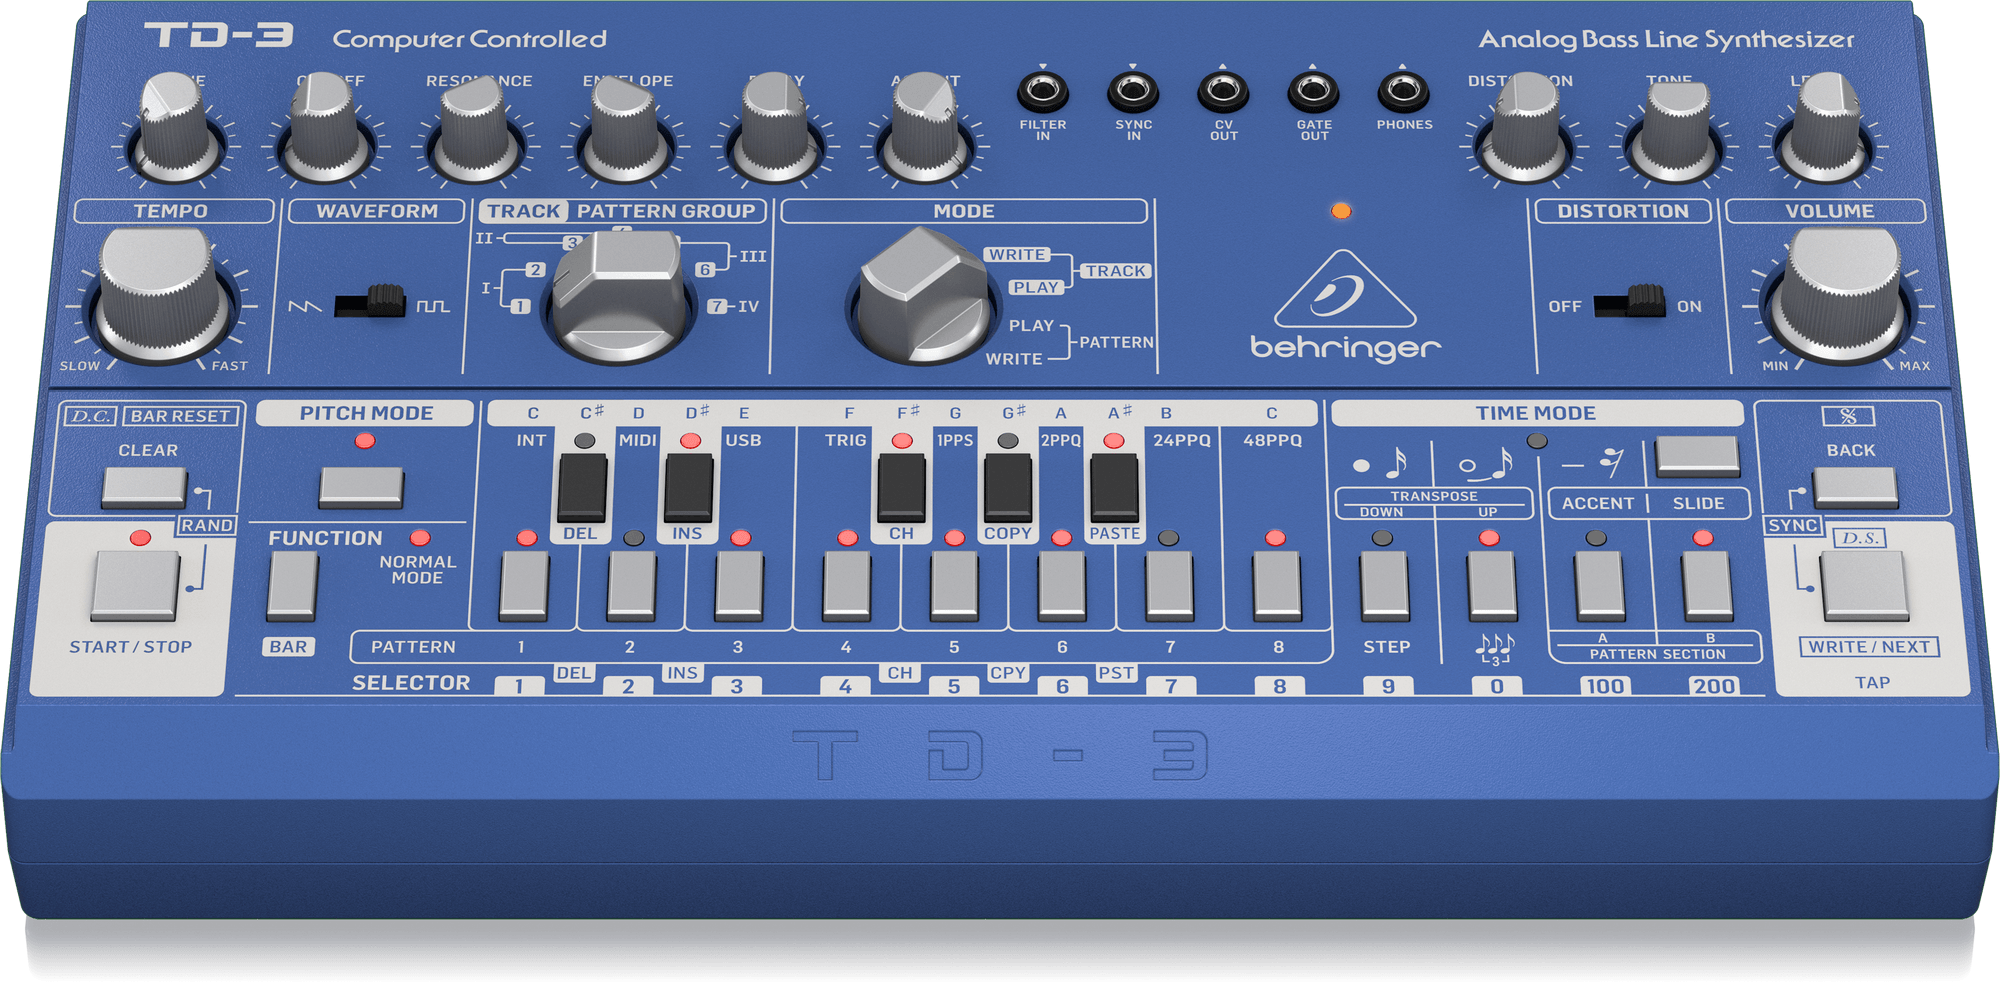Tap the black G# key labeled COPY
The height and width of the screenshot is (983, 2000).
coord(1008,488)
